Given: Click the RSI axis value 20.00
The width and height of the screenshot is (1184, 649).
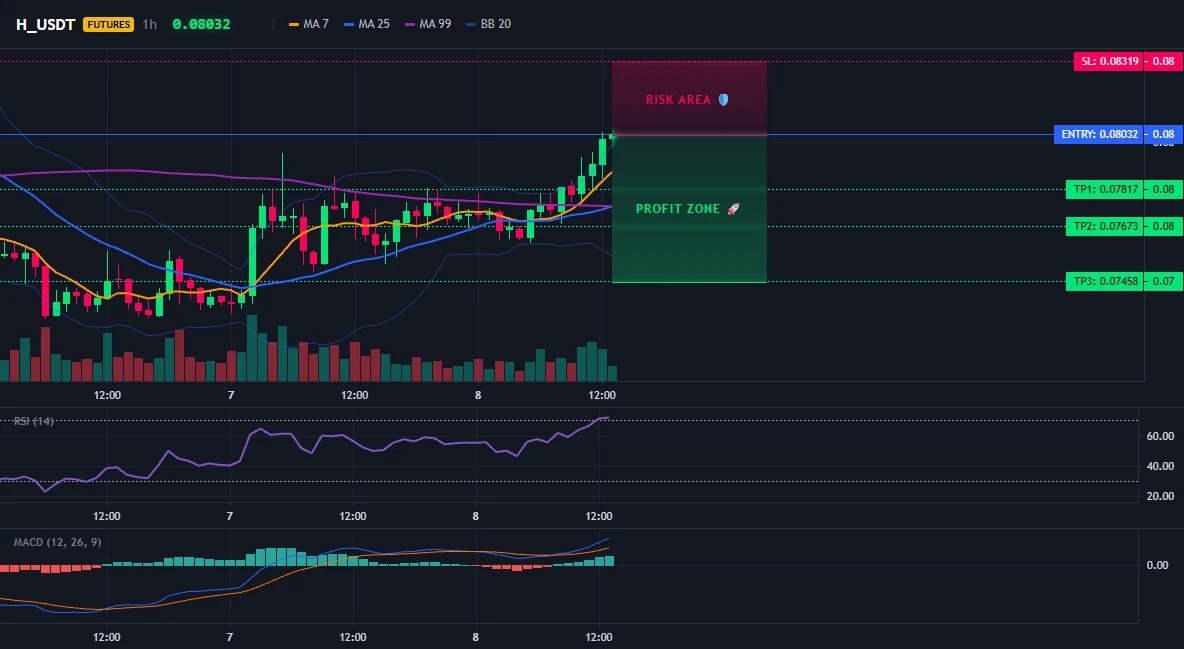Looking at the screenshot, I should click(x=1160, y=496).
